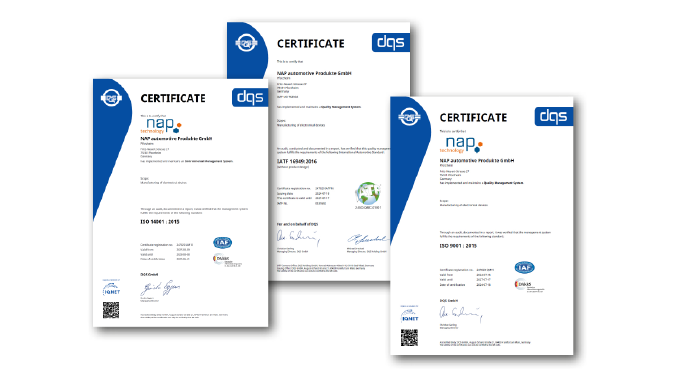Image resolution: width=675 pixels, height=379 pixels.
Task: Click the right signature on IATF certificate
Action: click(x=367, y=239)
